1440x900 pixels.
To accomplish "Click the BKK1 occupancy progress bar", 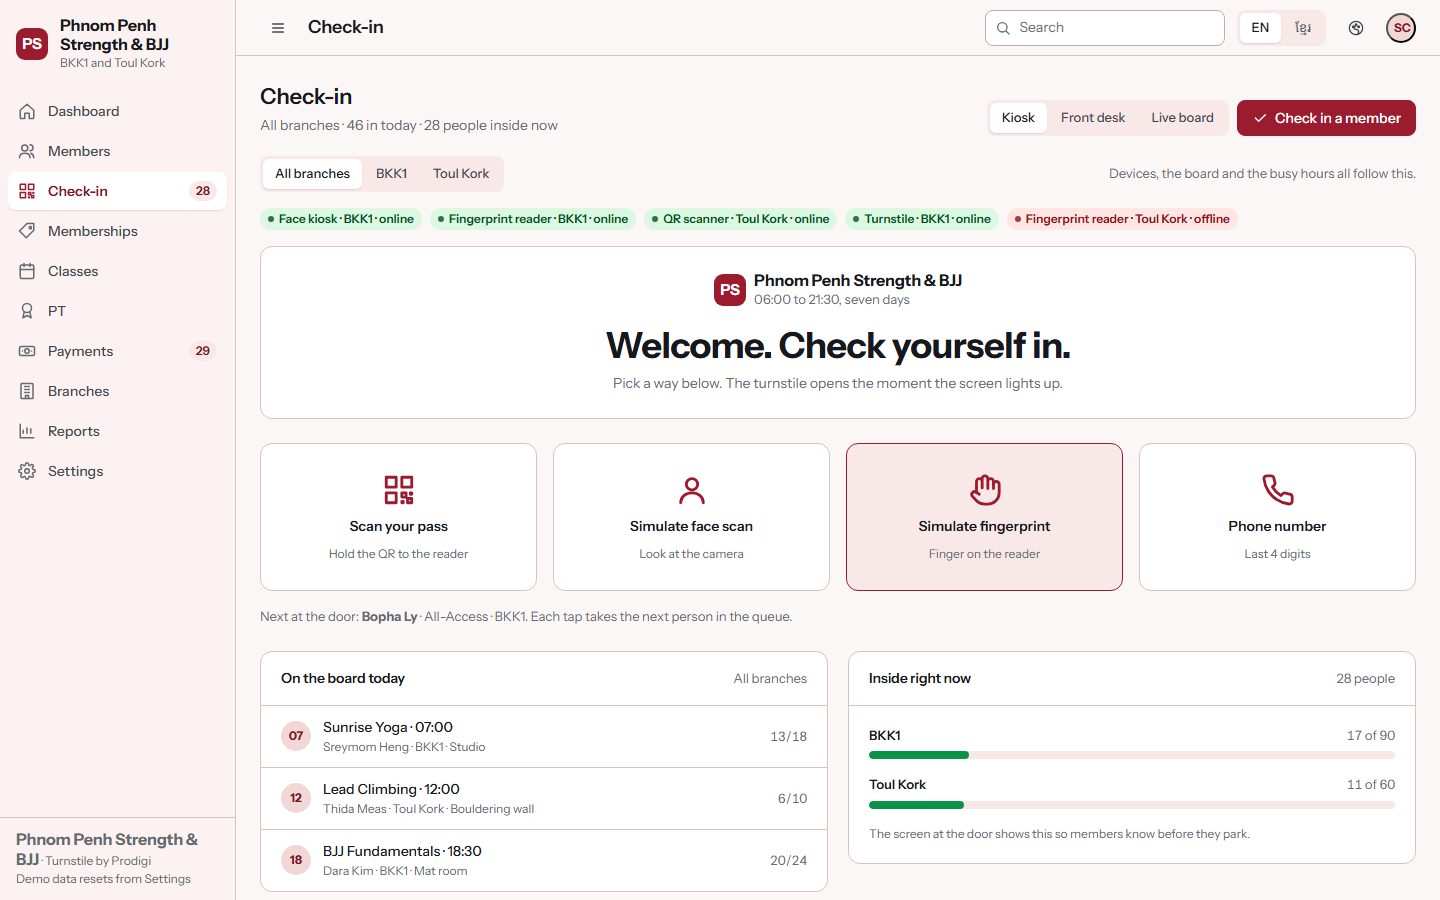I will [x=1132, y=755].
